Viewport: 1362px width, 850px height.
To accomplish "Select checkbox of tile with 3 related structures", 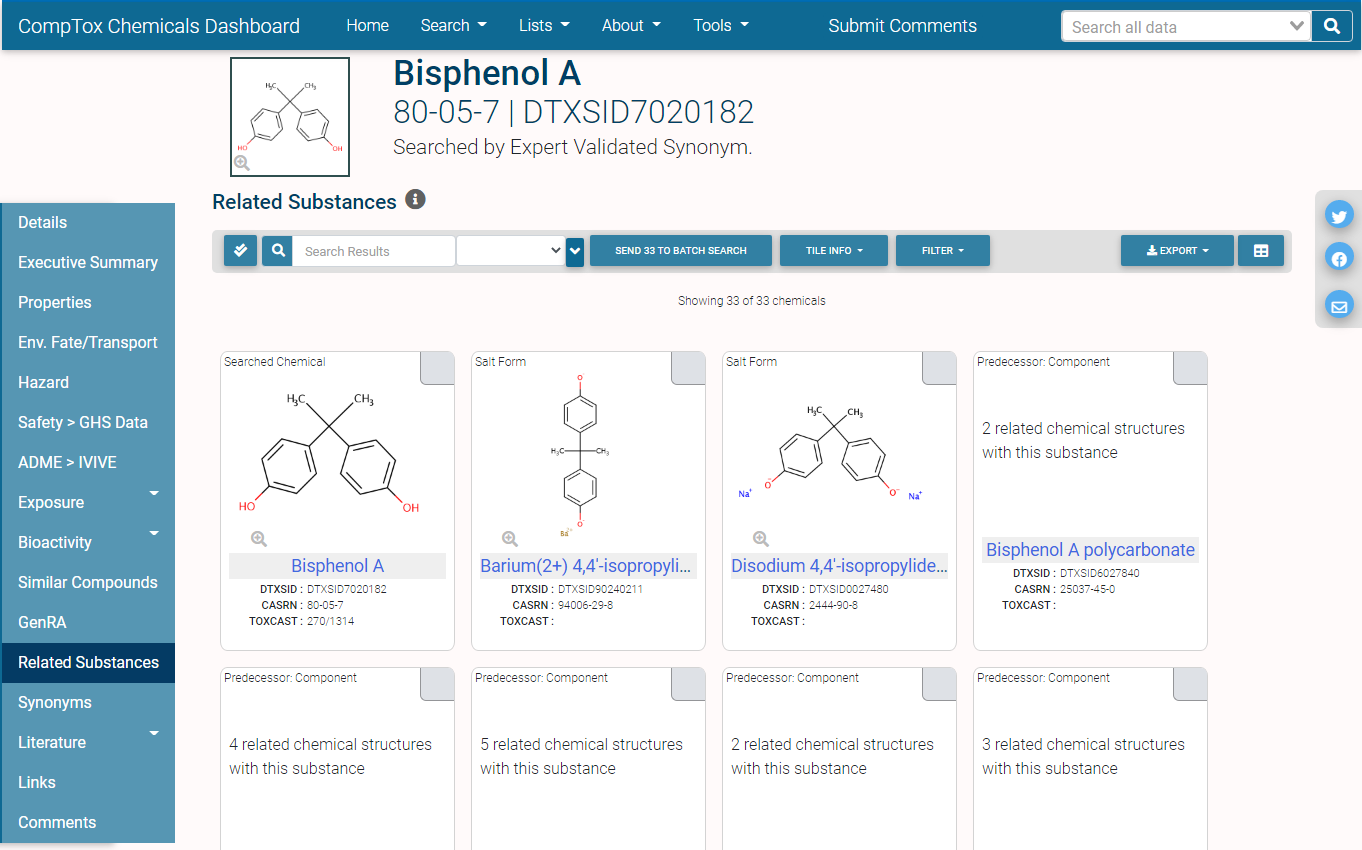I will 1190,684.
